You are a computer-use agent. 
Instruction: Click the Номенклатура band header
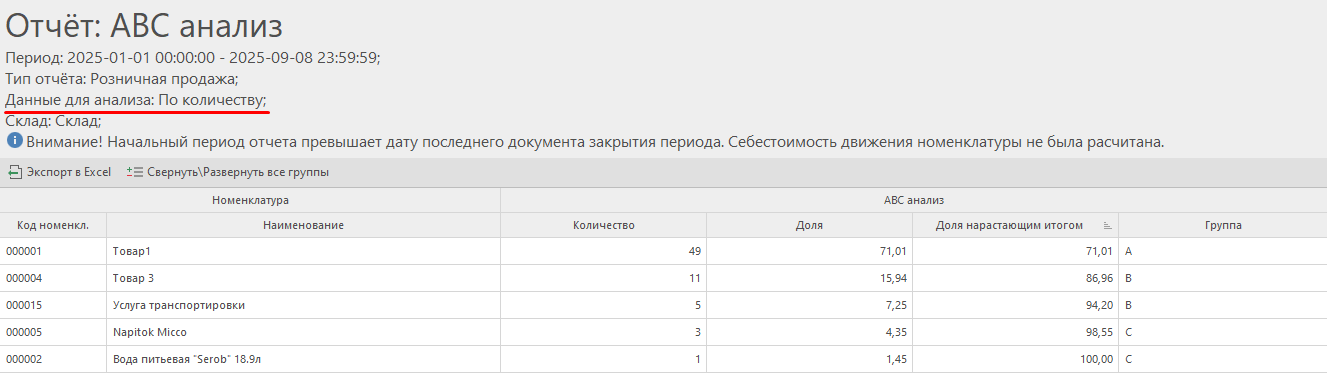tap(250, 201)
